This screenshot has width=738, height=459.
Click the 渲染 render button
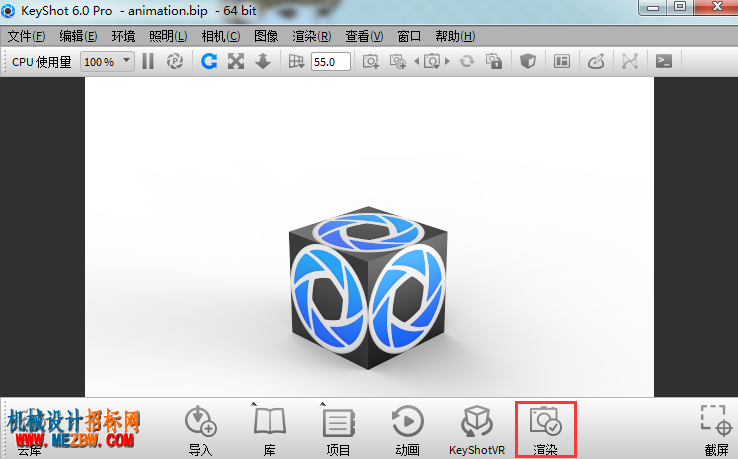(x=545, y=429)
